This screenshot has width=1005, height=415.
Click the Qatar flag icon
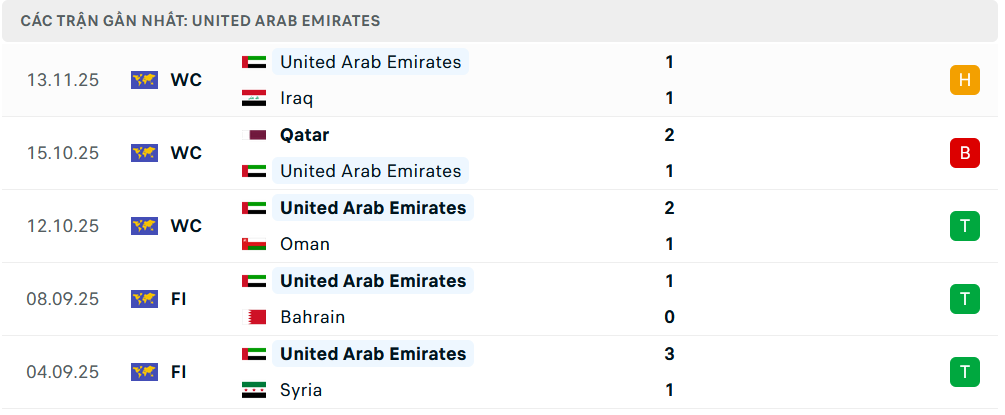pyautogui.click(x=254, y=135)
